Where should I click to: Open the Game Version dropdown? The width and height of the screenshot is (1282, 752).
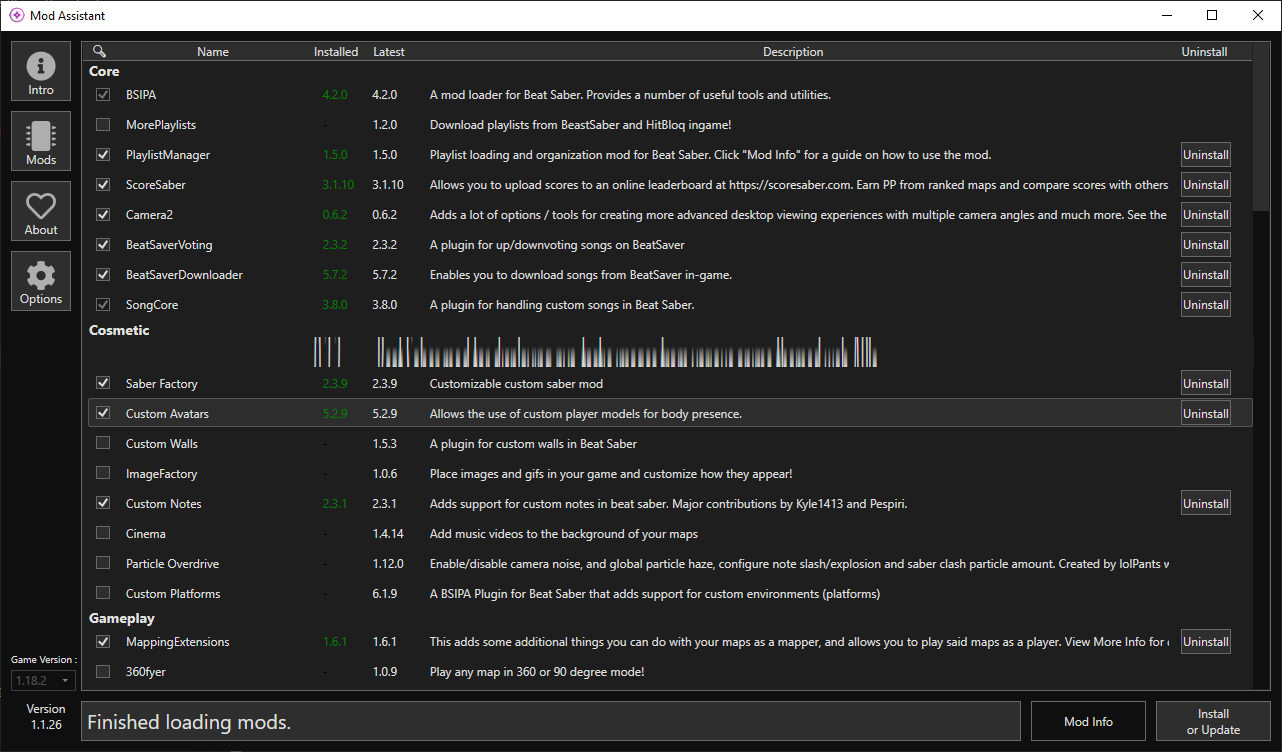tap(42, 679)
